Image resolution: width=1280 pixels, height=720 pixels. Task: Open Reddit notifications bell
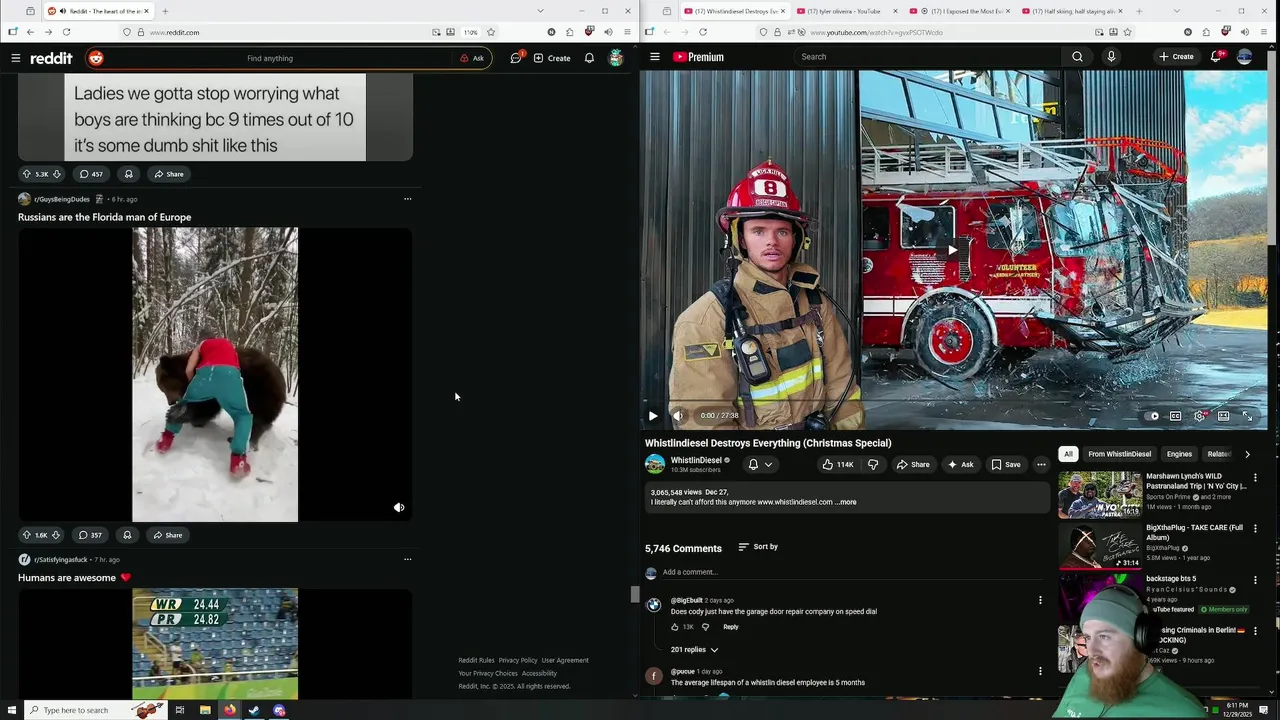pos(589,58)
